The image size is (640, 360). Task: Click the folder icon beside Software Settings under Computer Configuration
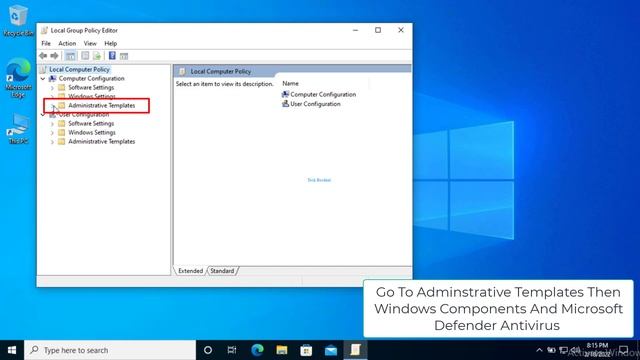tap(62, 87)
